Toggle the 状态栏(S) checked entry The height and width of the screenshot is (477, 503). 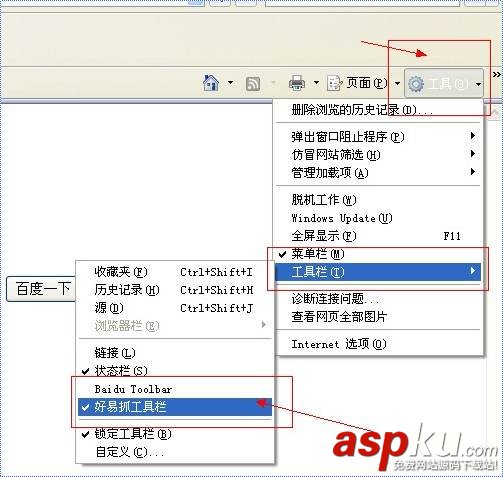[x=175, y=370]
